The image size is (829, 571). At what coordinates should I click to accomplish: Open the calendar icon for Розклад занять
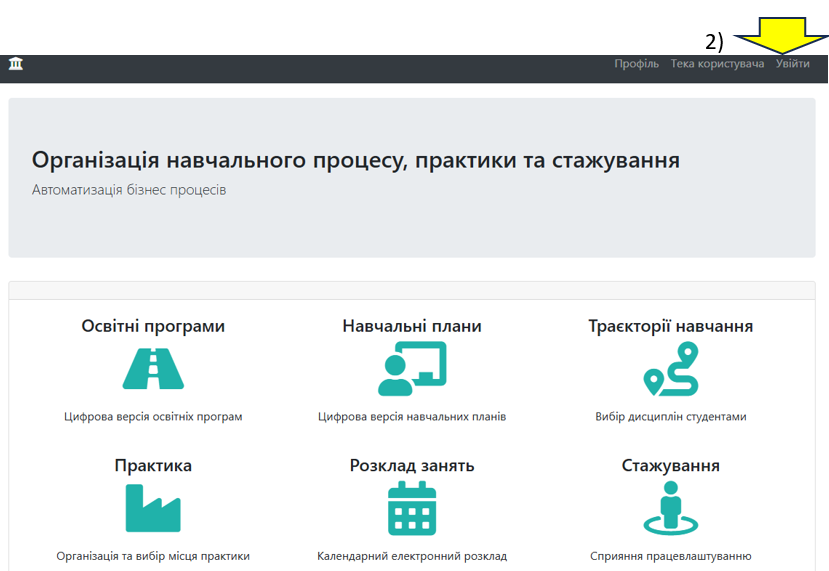(x=412, y=508)
